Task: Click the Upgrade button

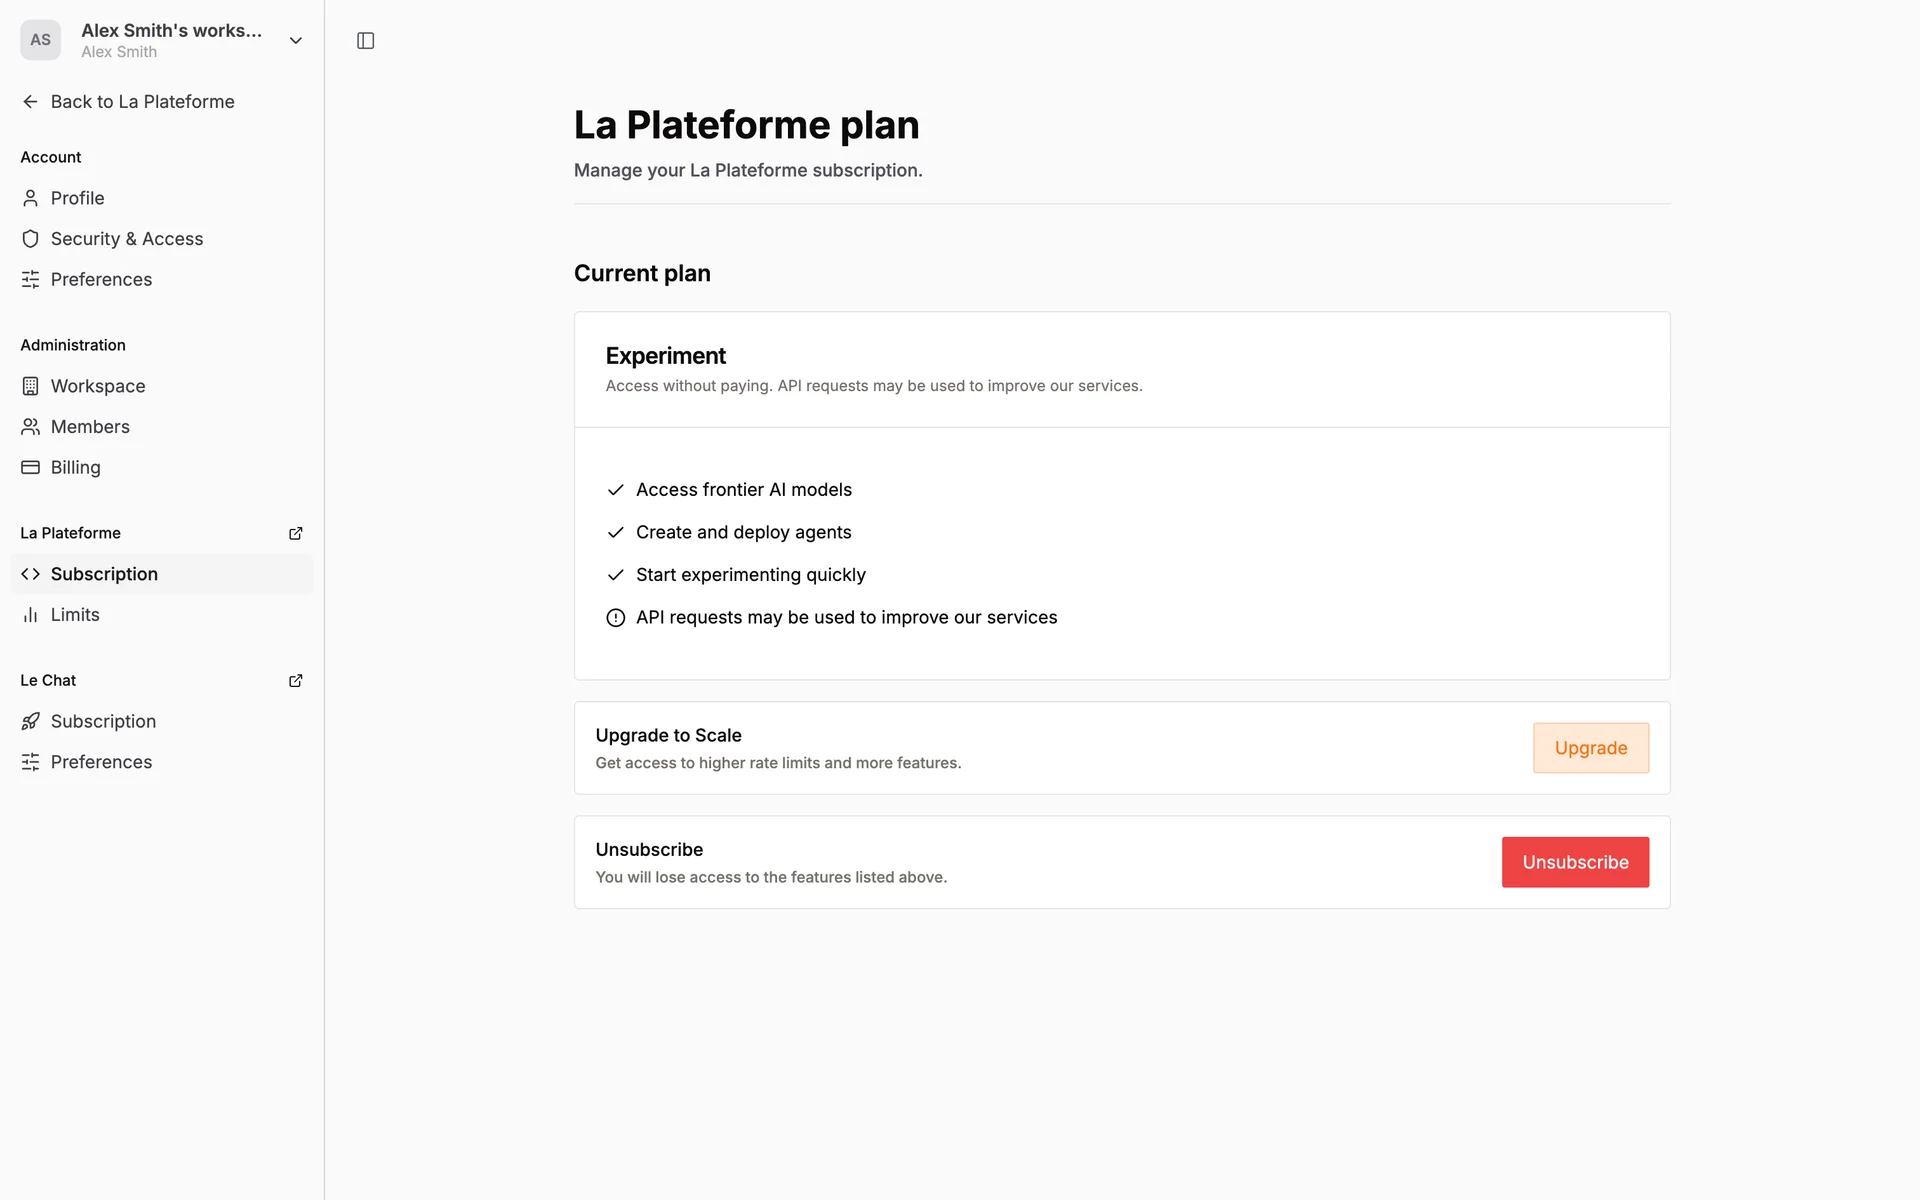Action: (1590, 748)
